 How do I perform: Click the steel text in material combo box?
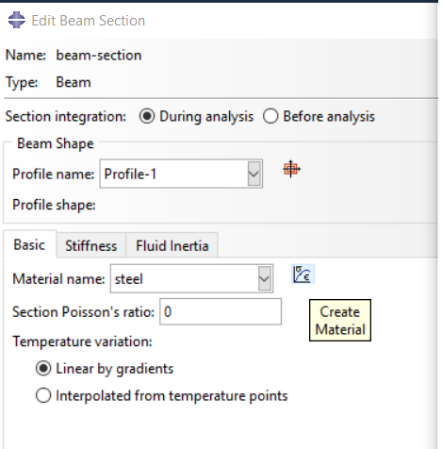click(x=129, y=279)
